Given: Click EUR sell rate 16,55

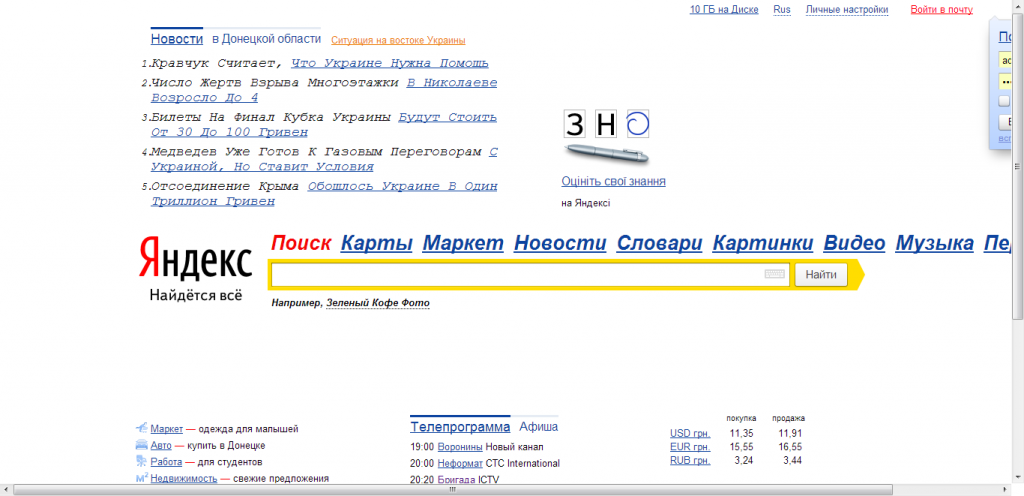Looking at the screenshot, I should (x=790, y=447).
